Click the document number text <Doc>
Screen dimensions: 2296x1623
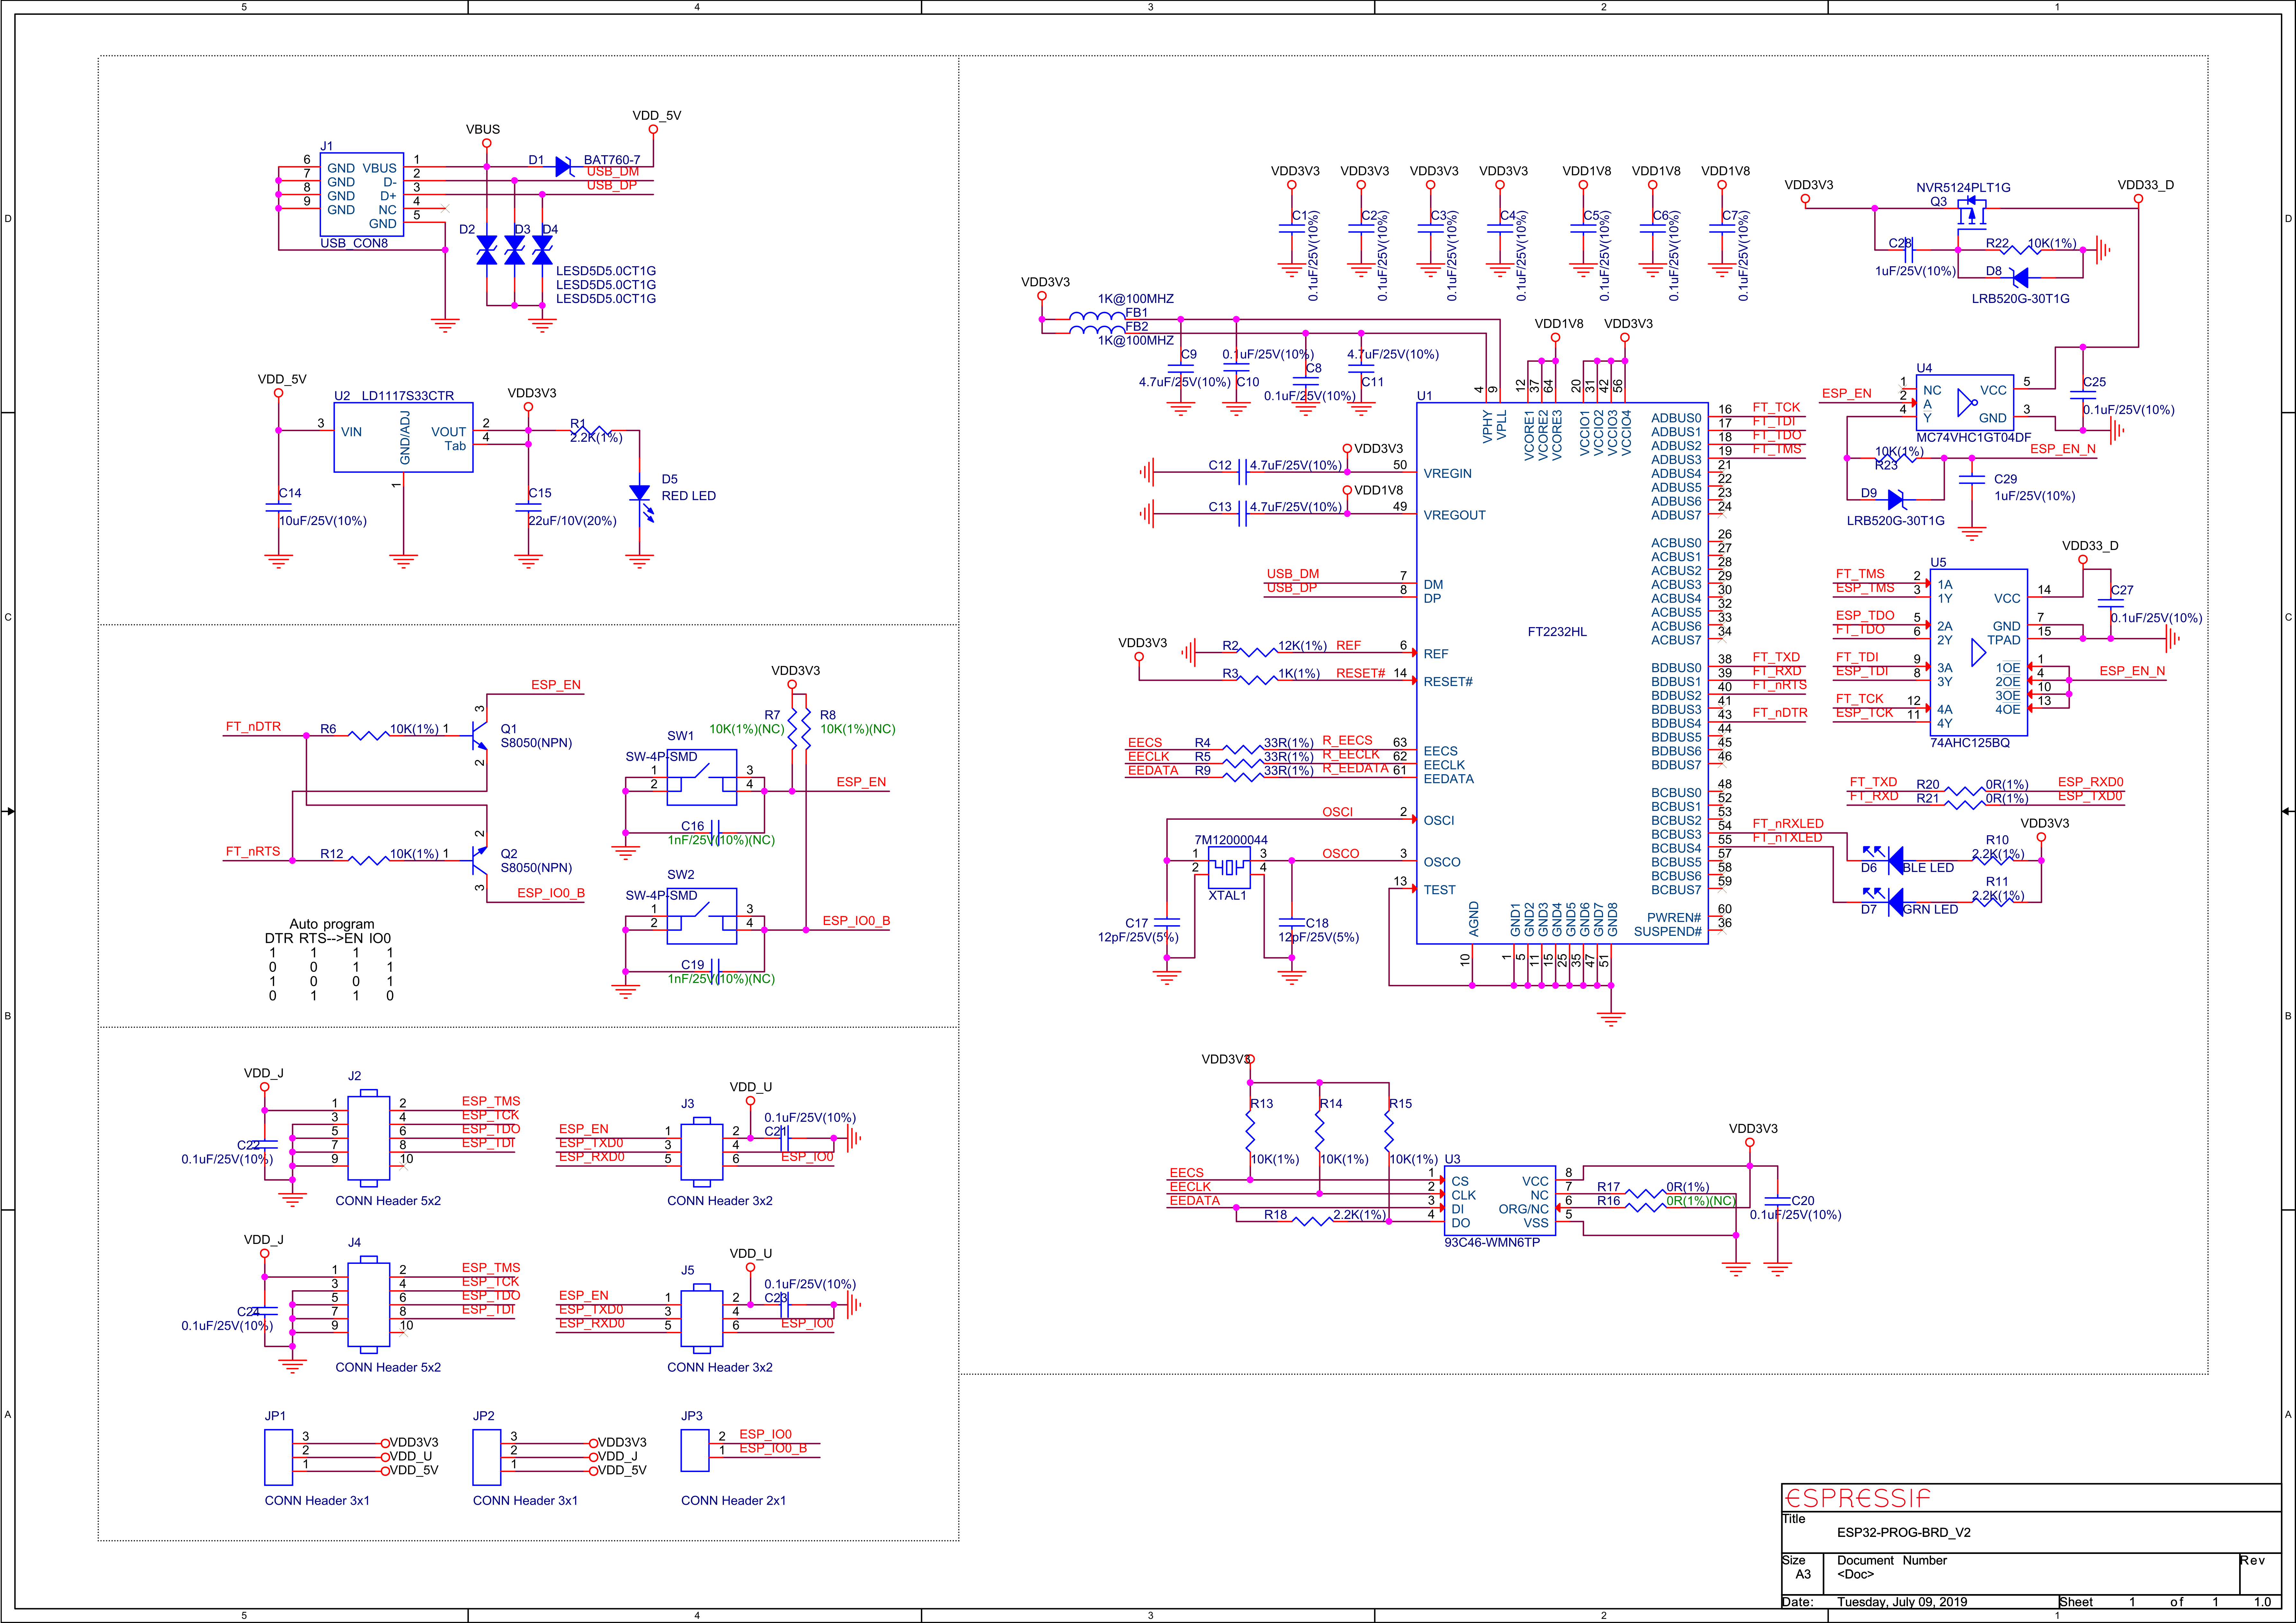(x=1856, y=1574)
